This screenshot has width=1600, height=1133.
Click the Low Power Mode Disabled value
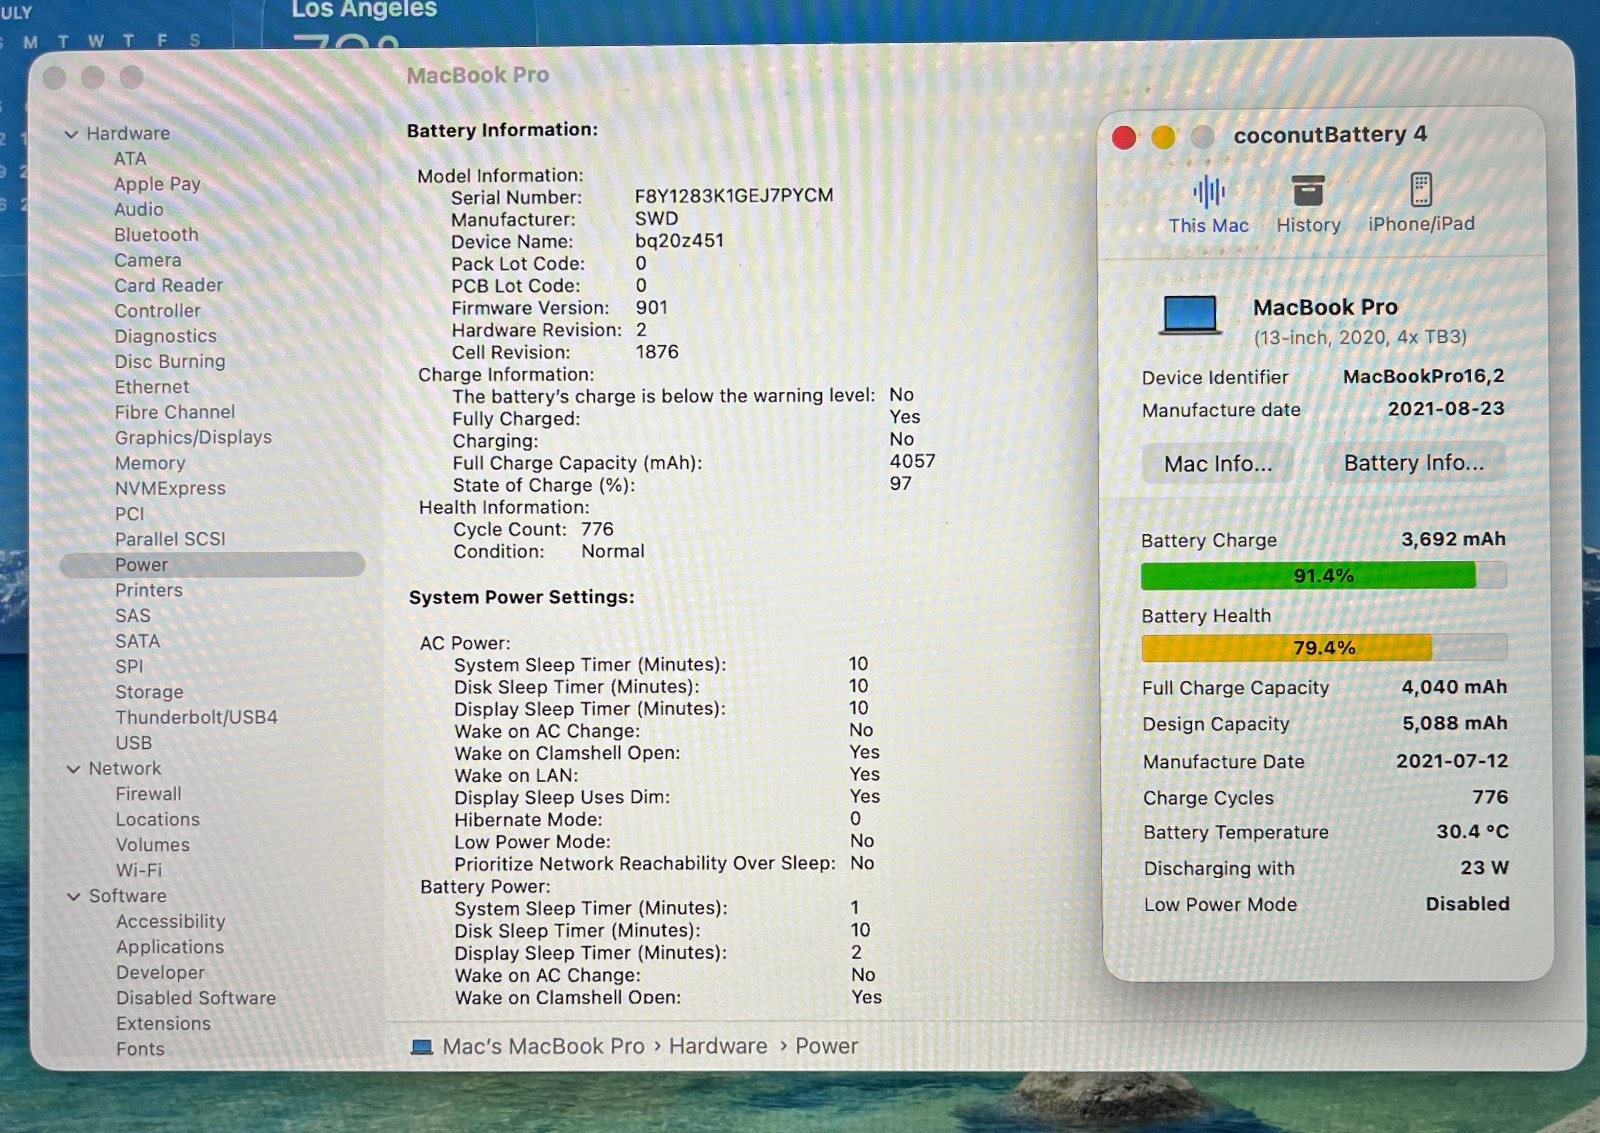tap(1467, 905)
